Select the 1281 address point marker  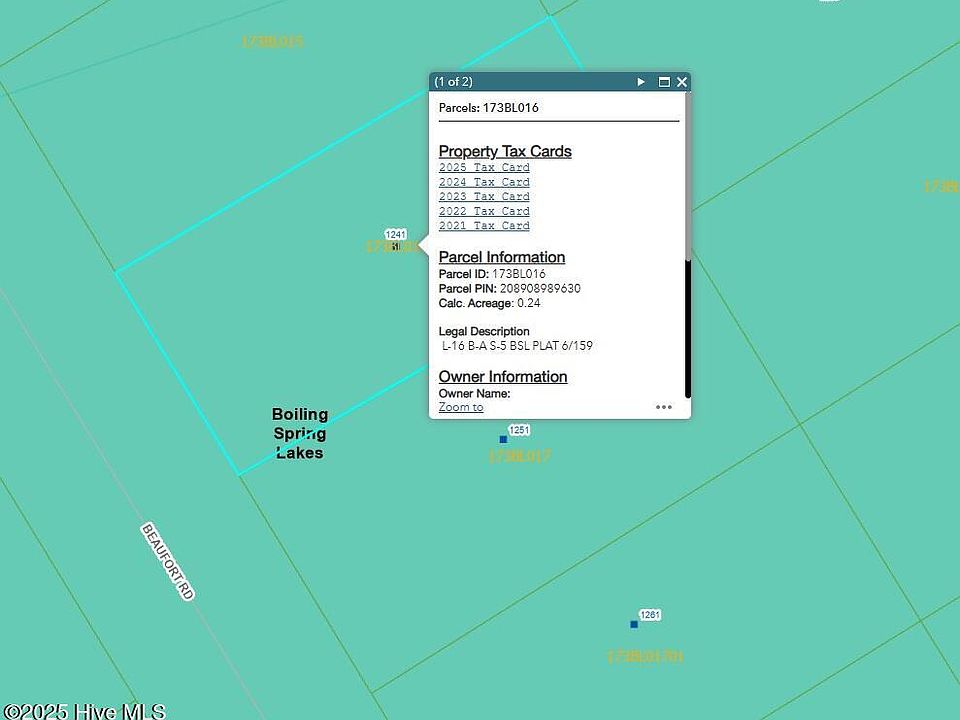634,624
